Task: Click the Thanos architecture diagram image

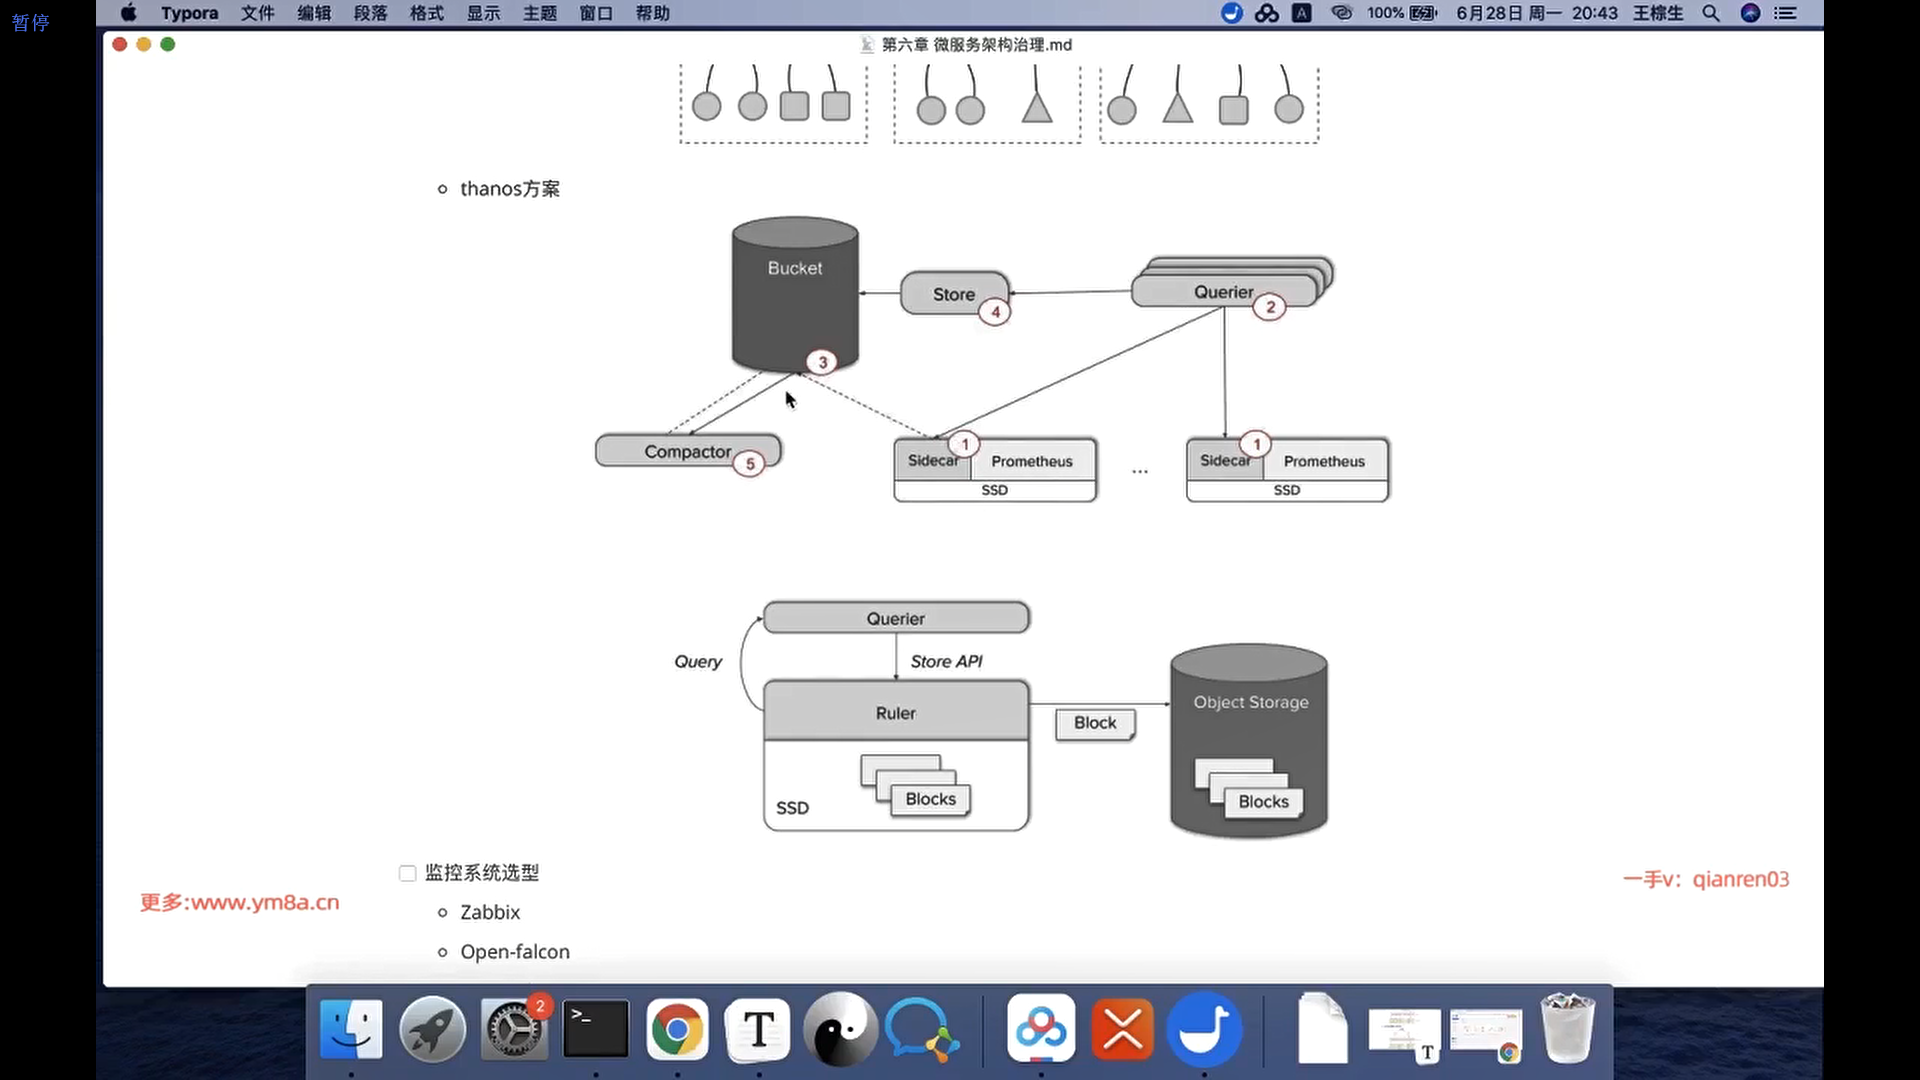Action: click(992, 360)
